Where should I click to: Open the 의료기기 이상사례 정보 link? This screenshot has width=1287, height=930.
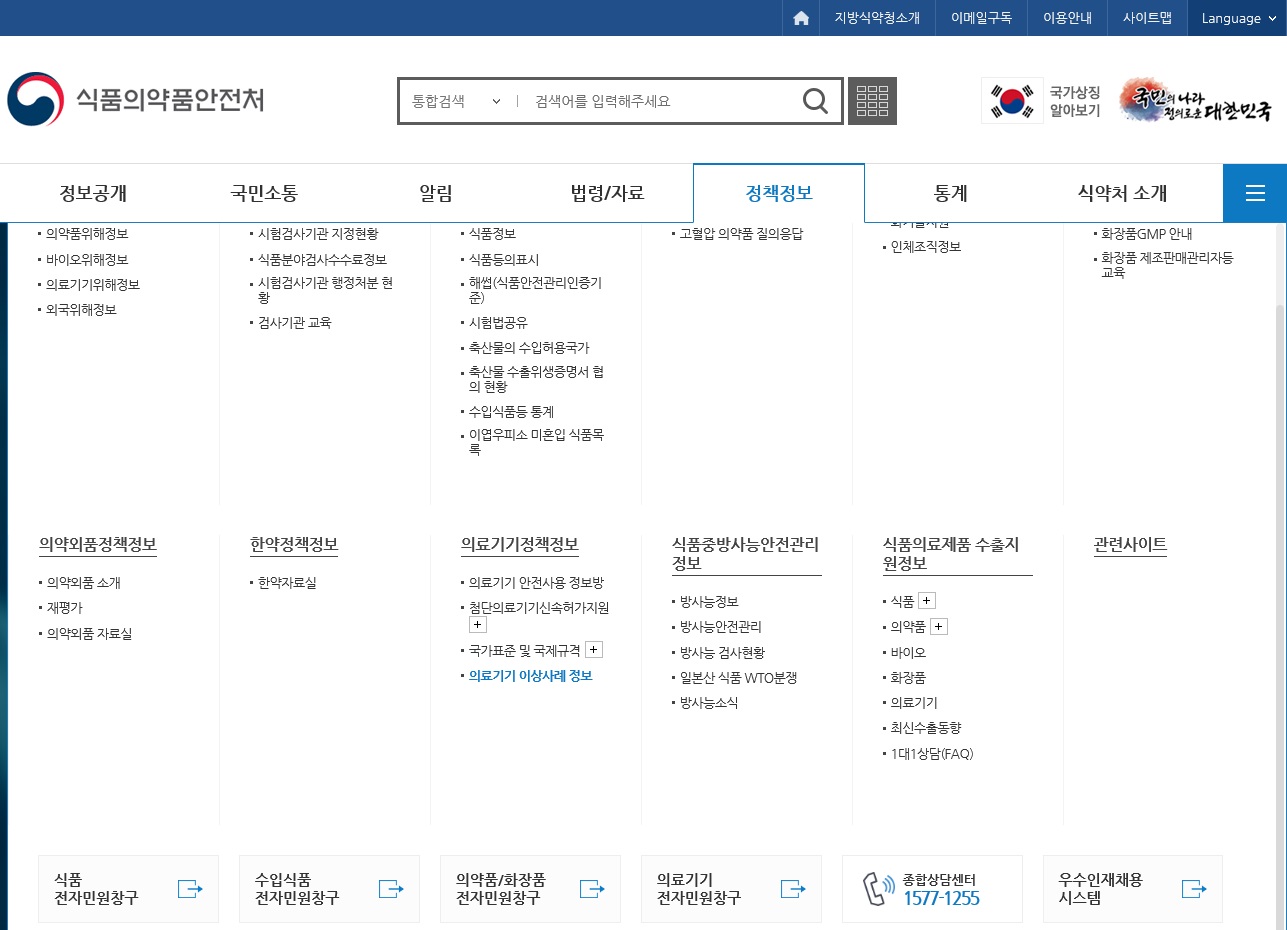pyautogui.click(x=531, y=676)
